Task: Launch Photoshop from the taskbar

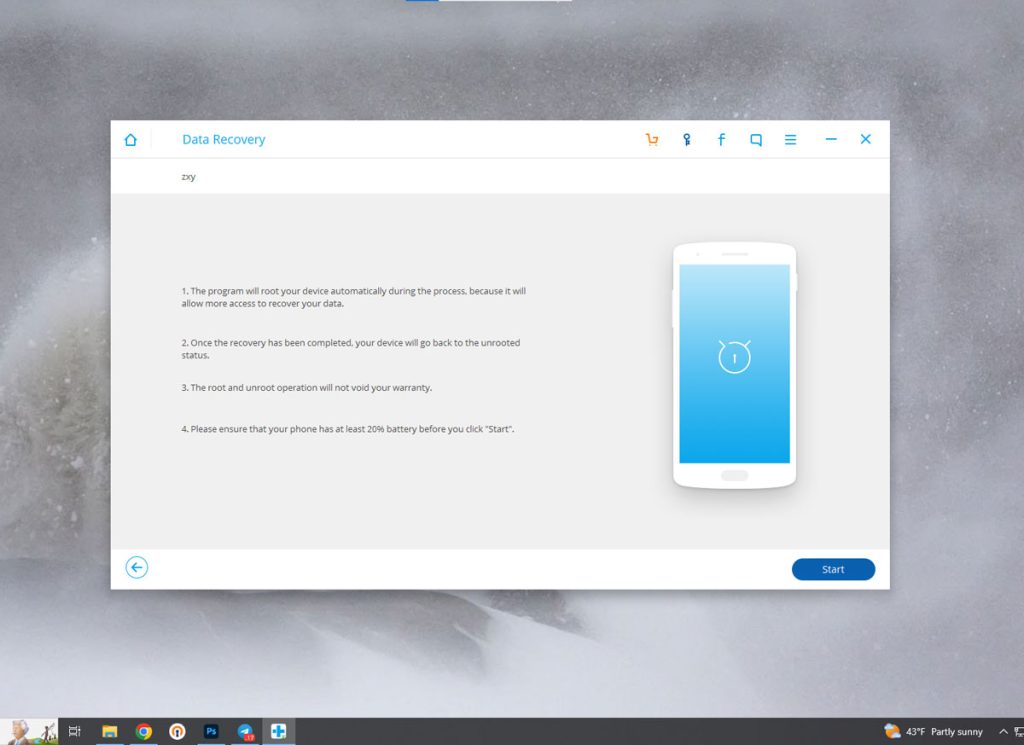Action: pos(211,732)
